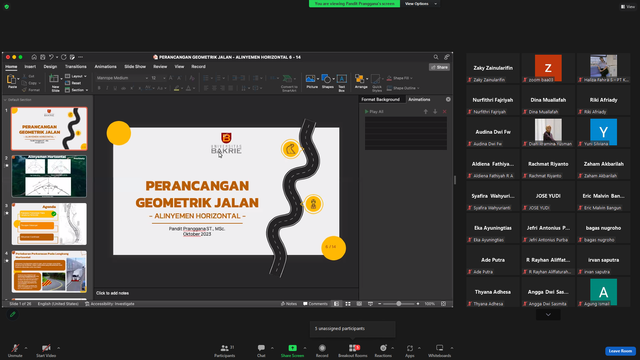The height and width of the screenshot is (360, 640).
Task: Open the Participants panel
Action: (224, 350)
